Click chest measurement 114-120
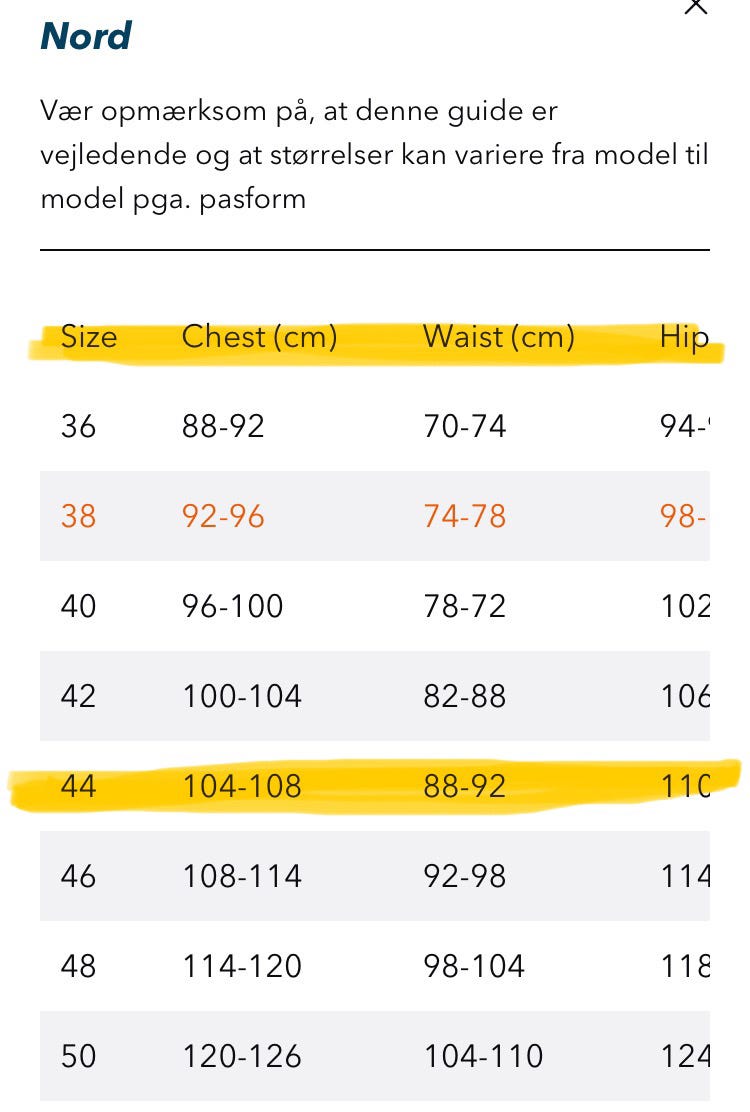The width and height of the screenshot is (750, 1112). pyautogui.click(x=241, y=966)
